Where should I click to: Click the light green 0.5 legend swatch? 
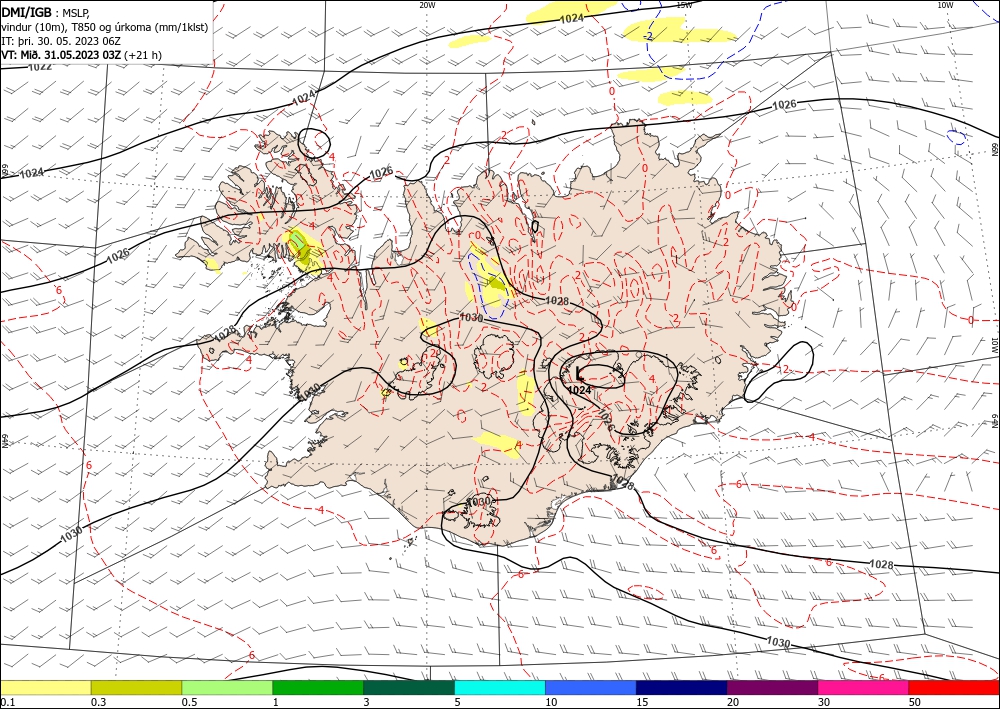pyautogui.click(x=227, y=687)
